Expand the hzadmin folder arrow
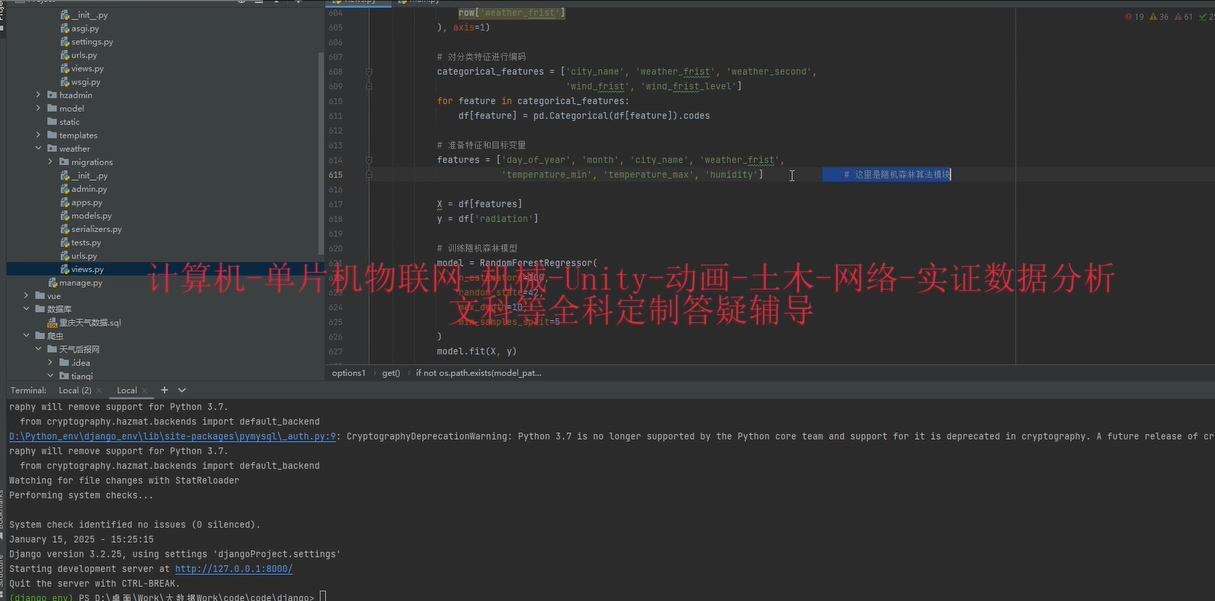This screenshot has height=601, width=1215. coord(39,95)
